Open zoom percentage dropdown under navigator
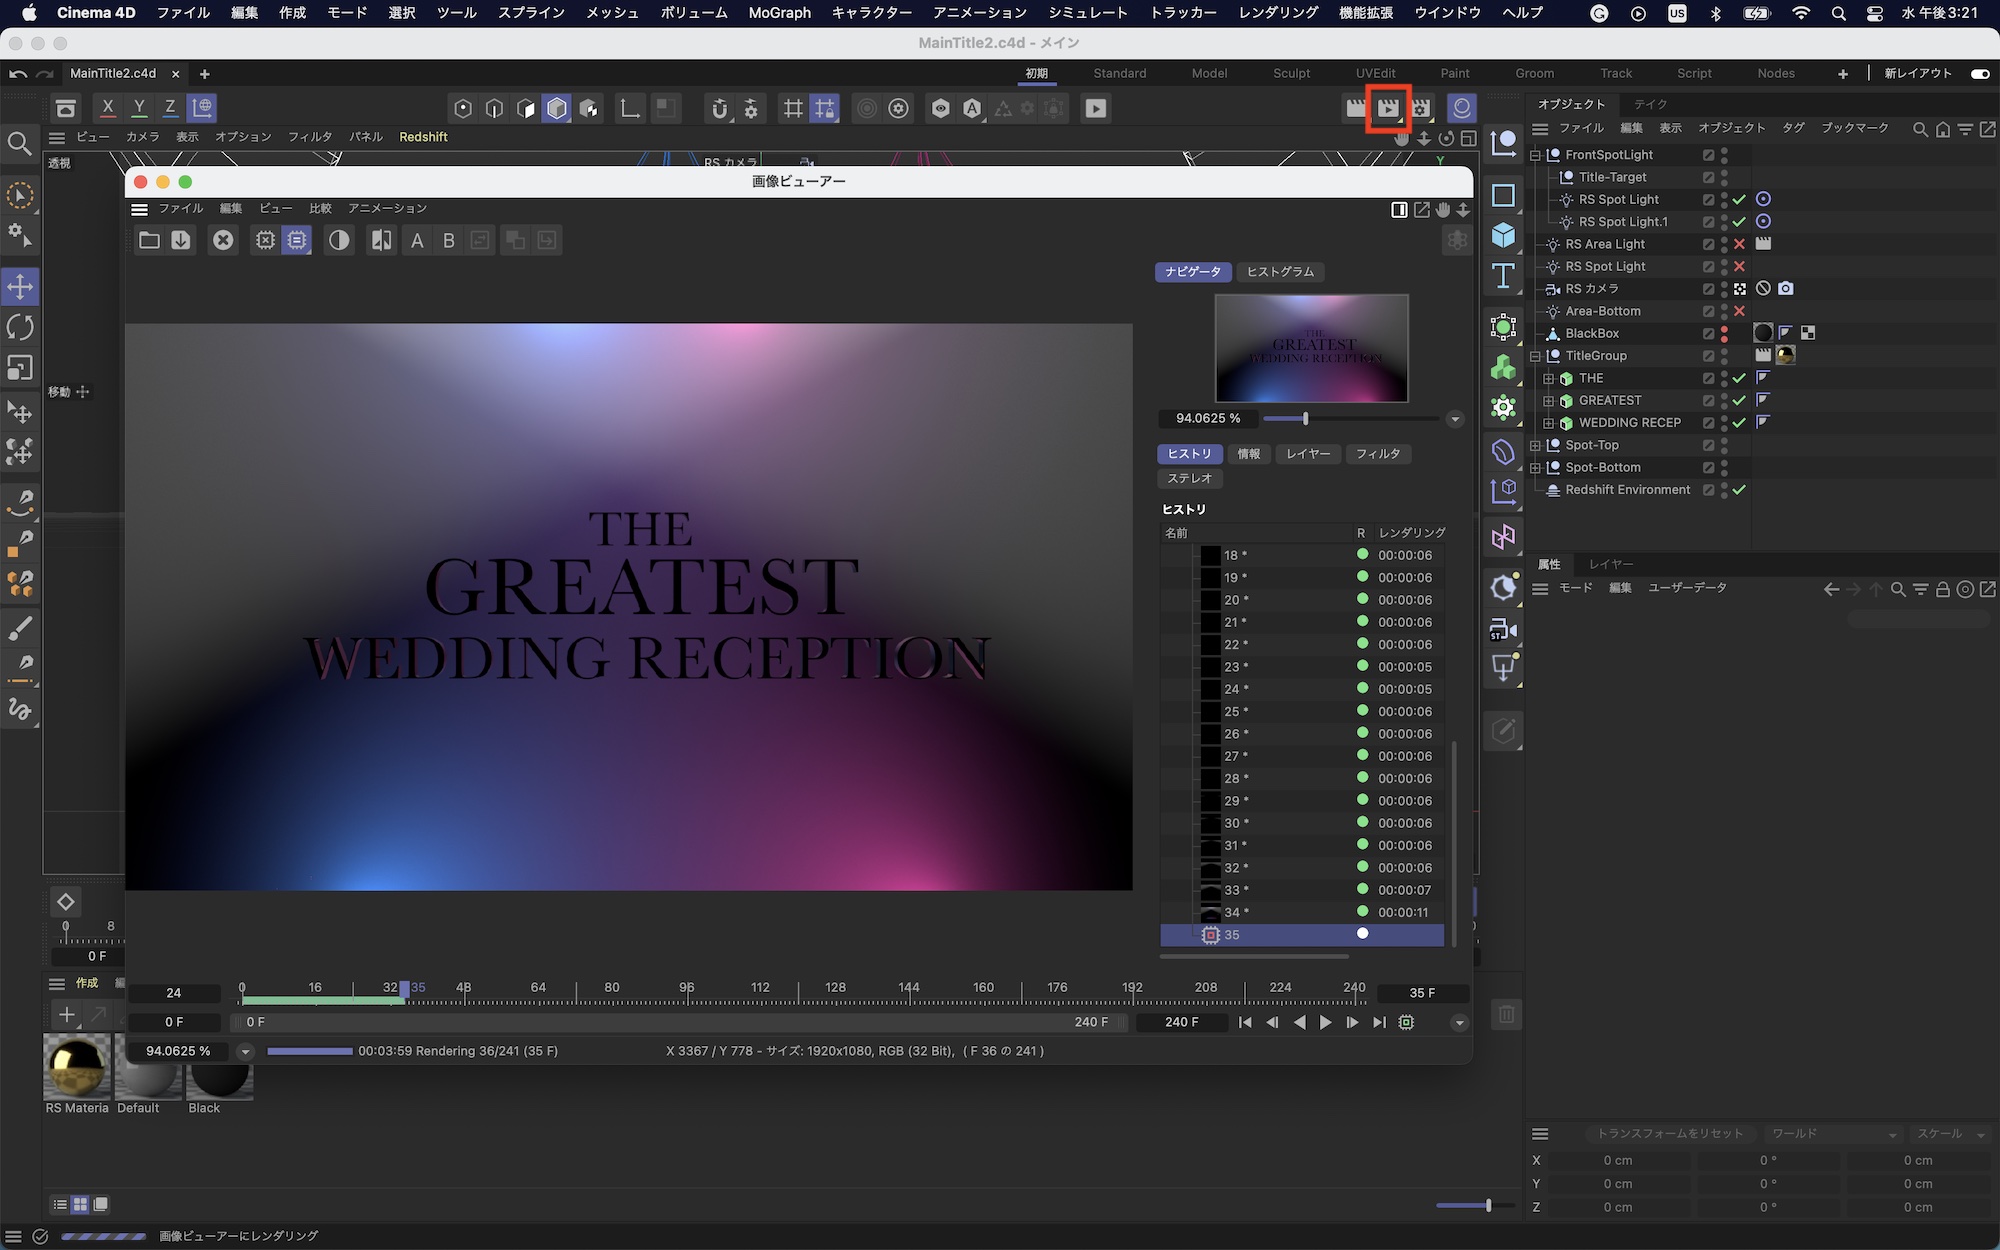2000x1250 pixels. pyautogui.click(x=1455, y=419)
